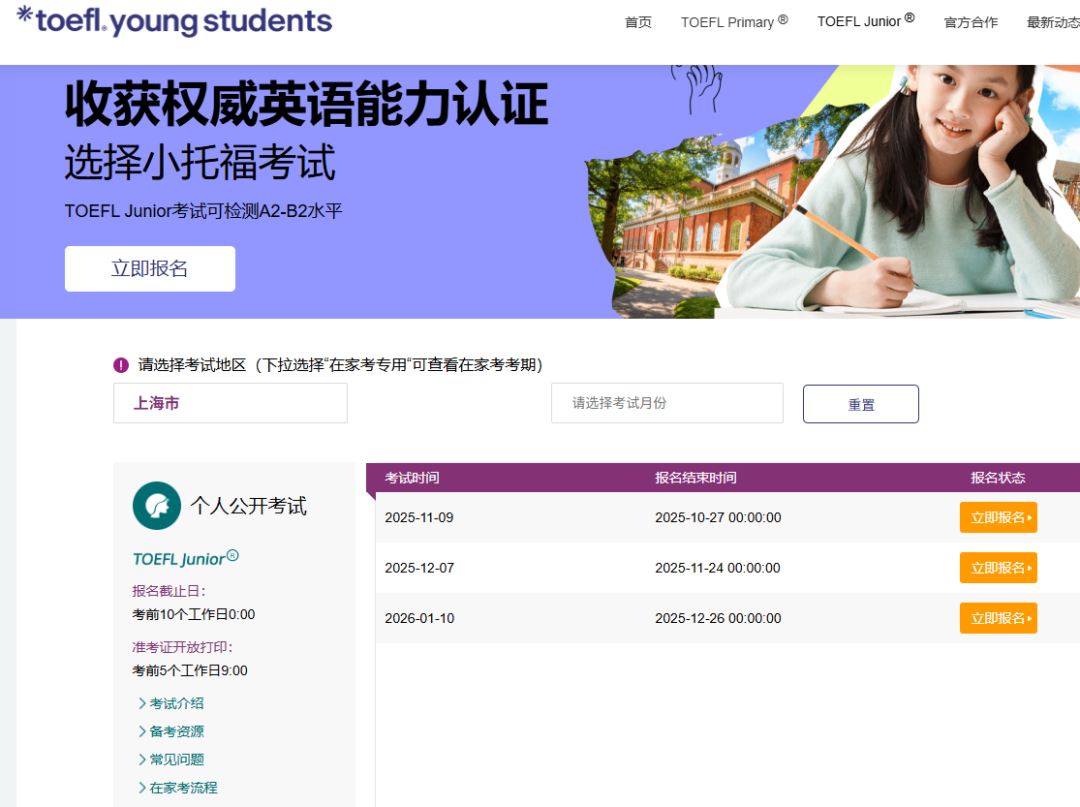Click the chevron before 考试介绍
Screen dimensions: 1080x807
click(142, 704)
